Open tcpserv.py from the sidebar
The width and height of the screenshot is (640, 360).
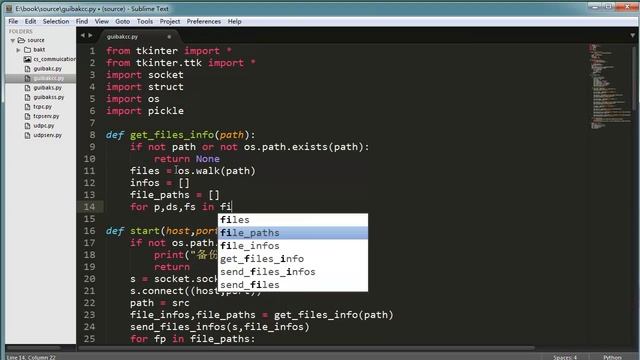46,116
